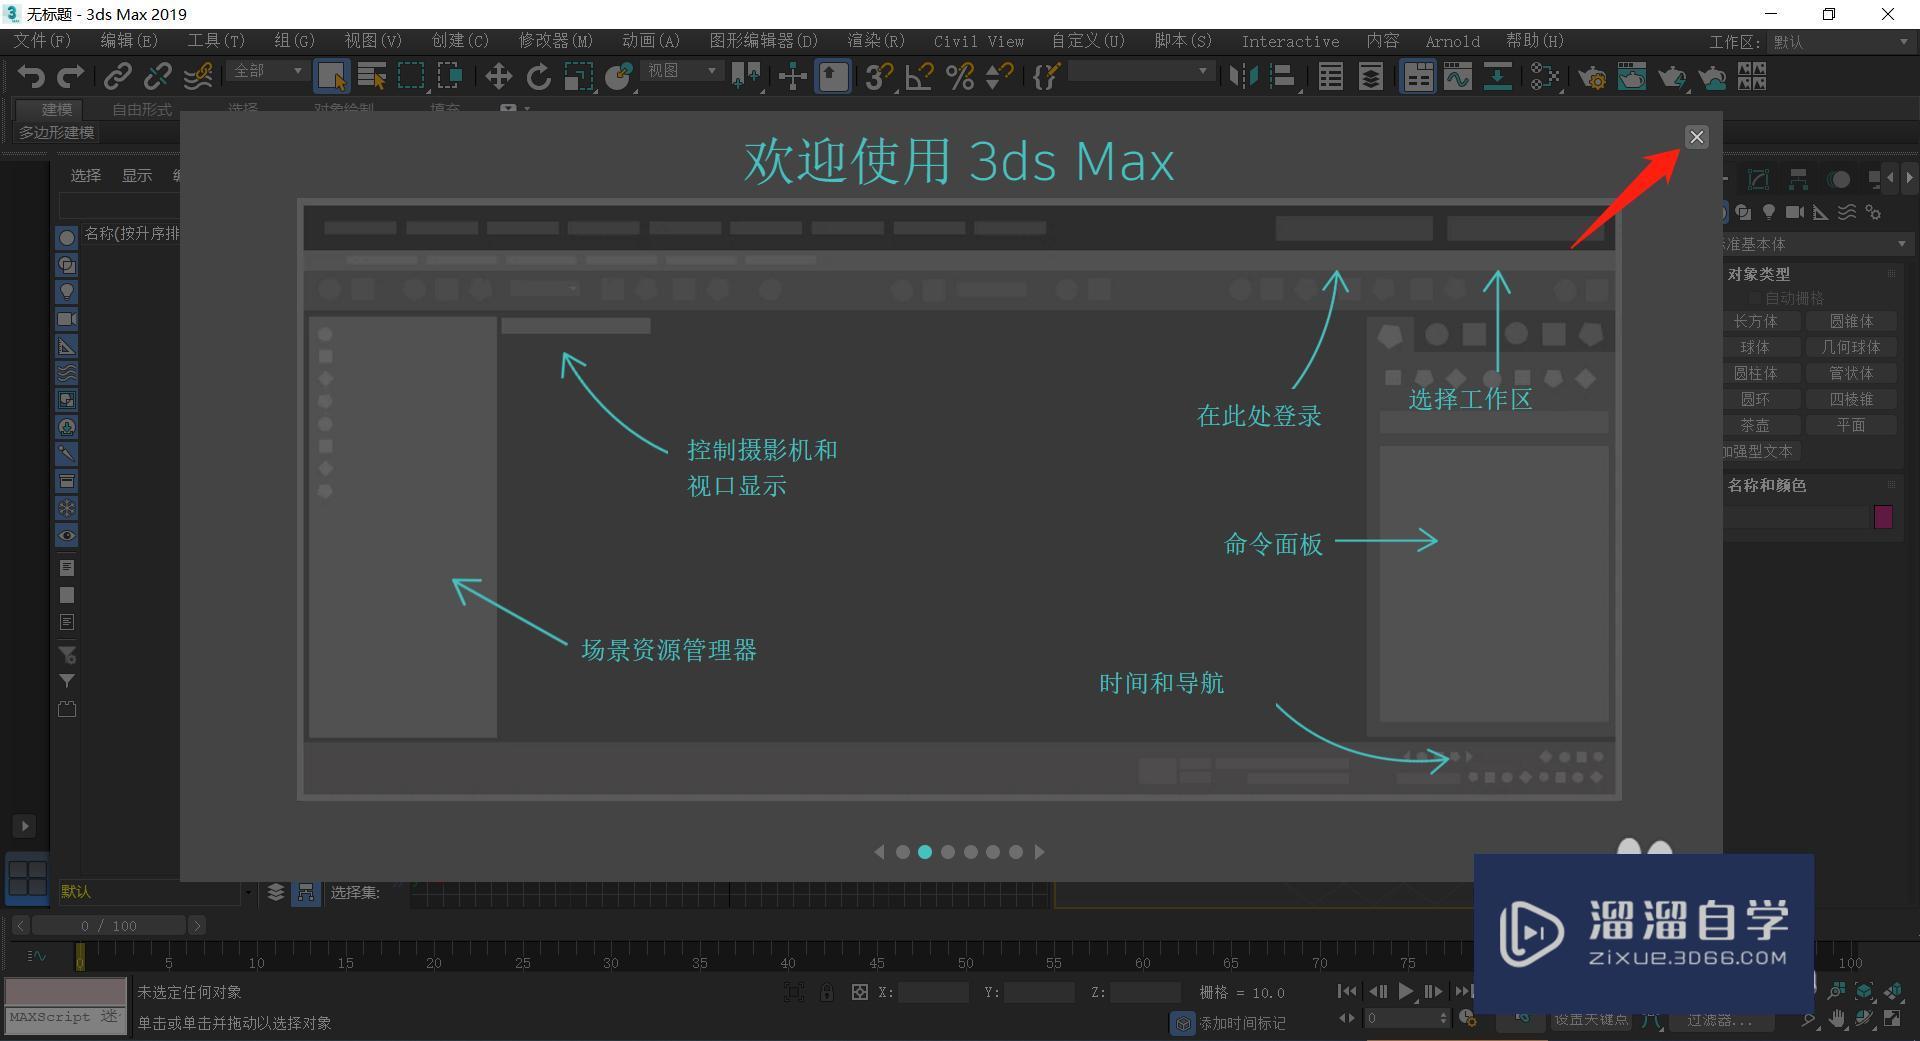This screenshot has width=1920, height=1041.
Task: Toggle Percent Snap on
Action: coord(958,77)
